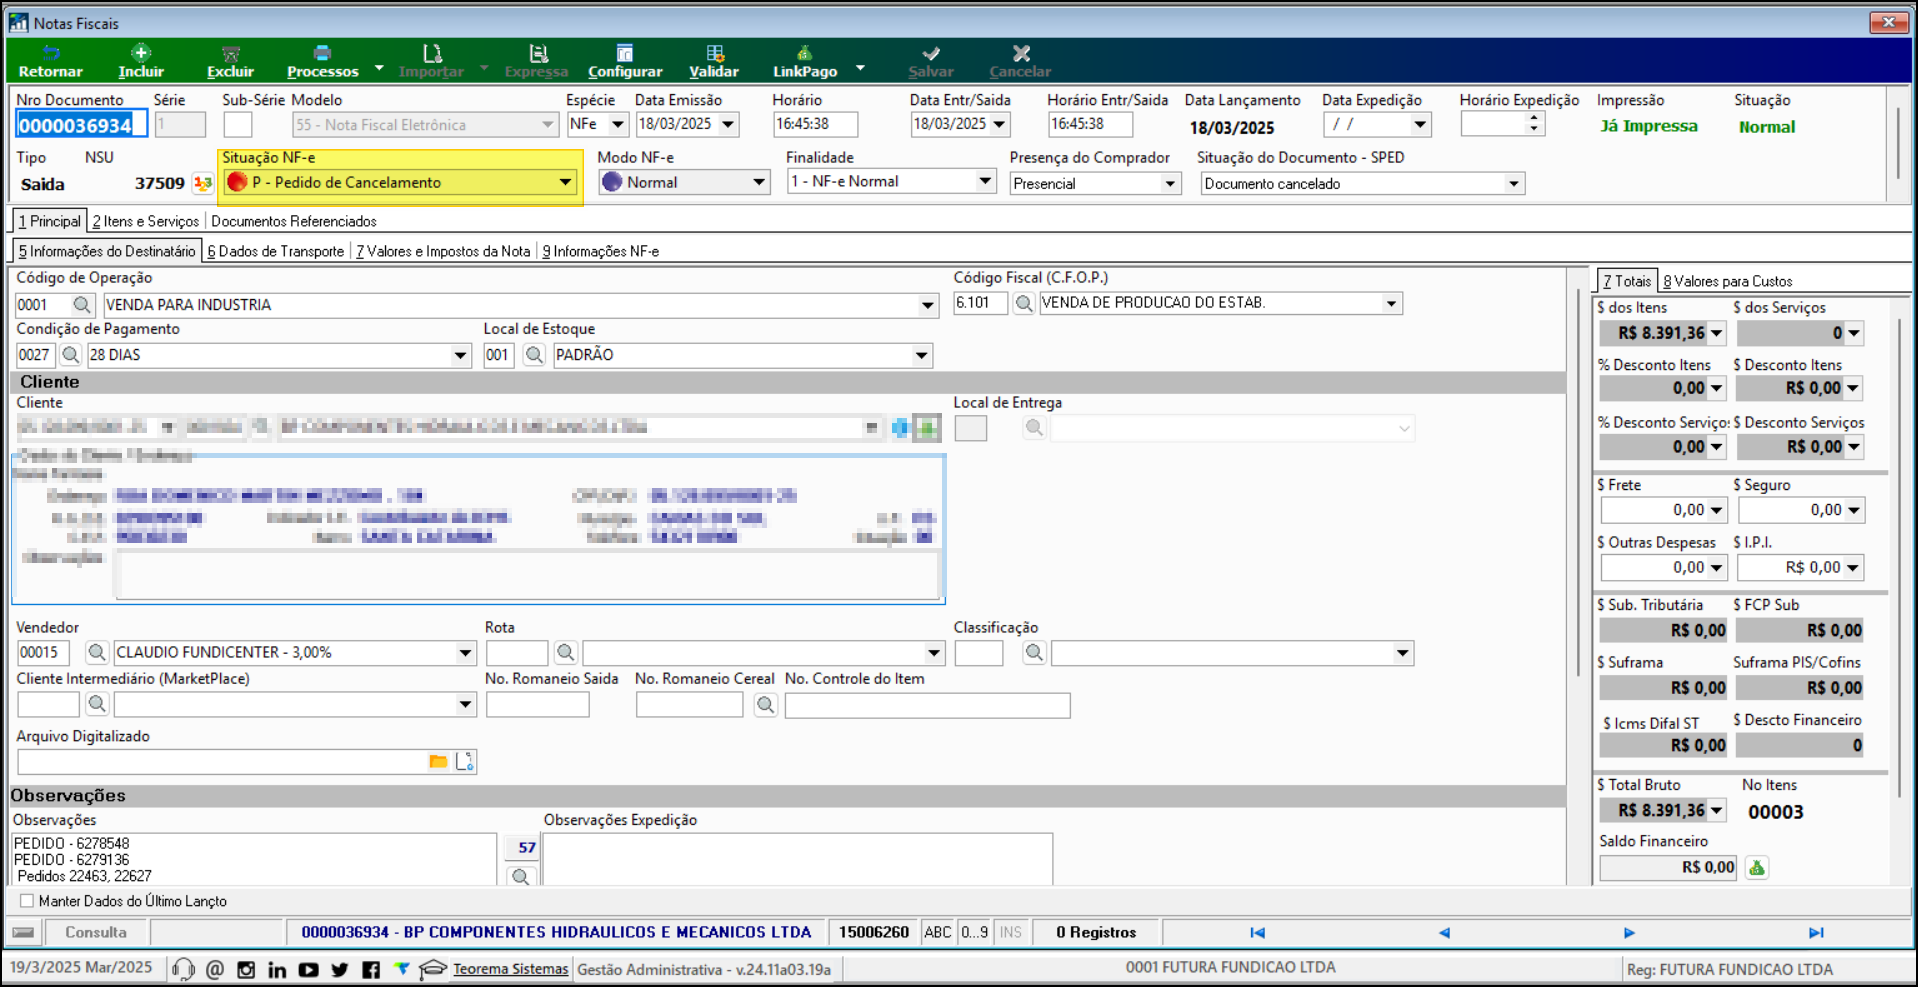Click the Local de Entrega color box
Screen dimensions: 1918x987
click(970, 428)
